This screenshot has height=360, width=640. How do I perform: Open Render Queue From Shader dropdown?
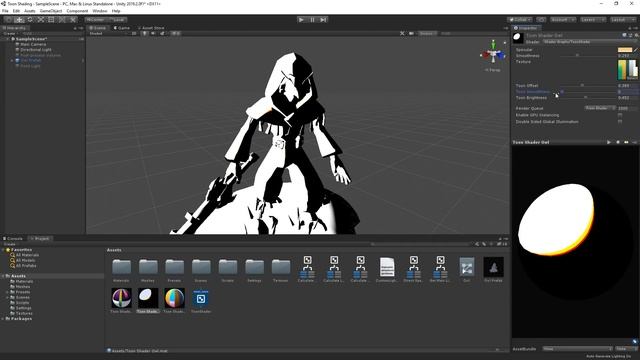point(600,108)
